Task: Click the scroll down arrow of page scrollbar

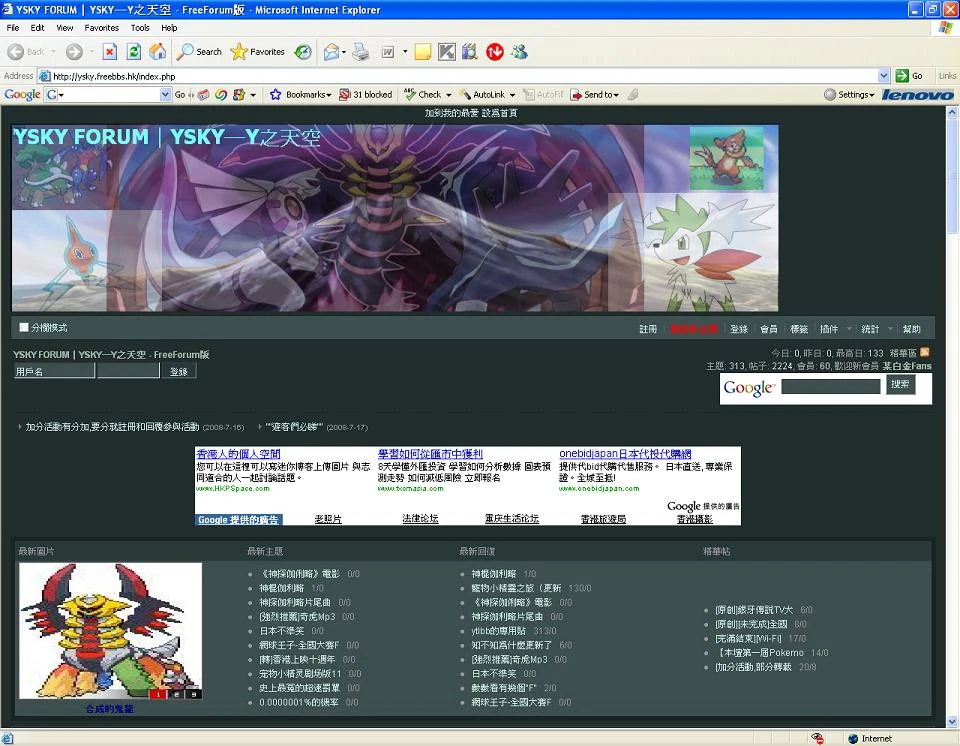Action: coord(952,722)
